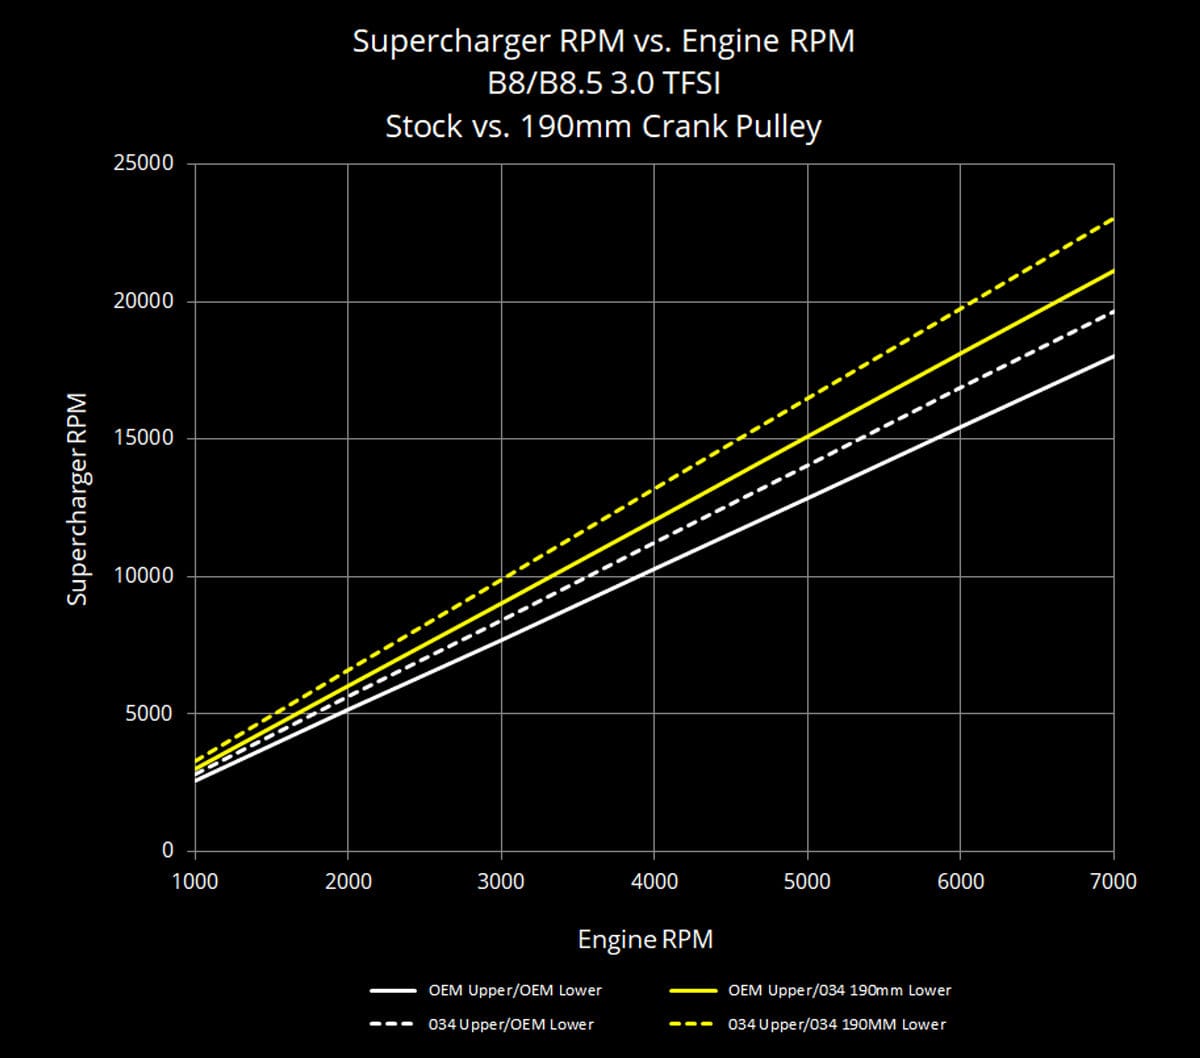Select the 'OEM Upper/034 190mm Lower' legend label

(840, 991)
